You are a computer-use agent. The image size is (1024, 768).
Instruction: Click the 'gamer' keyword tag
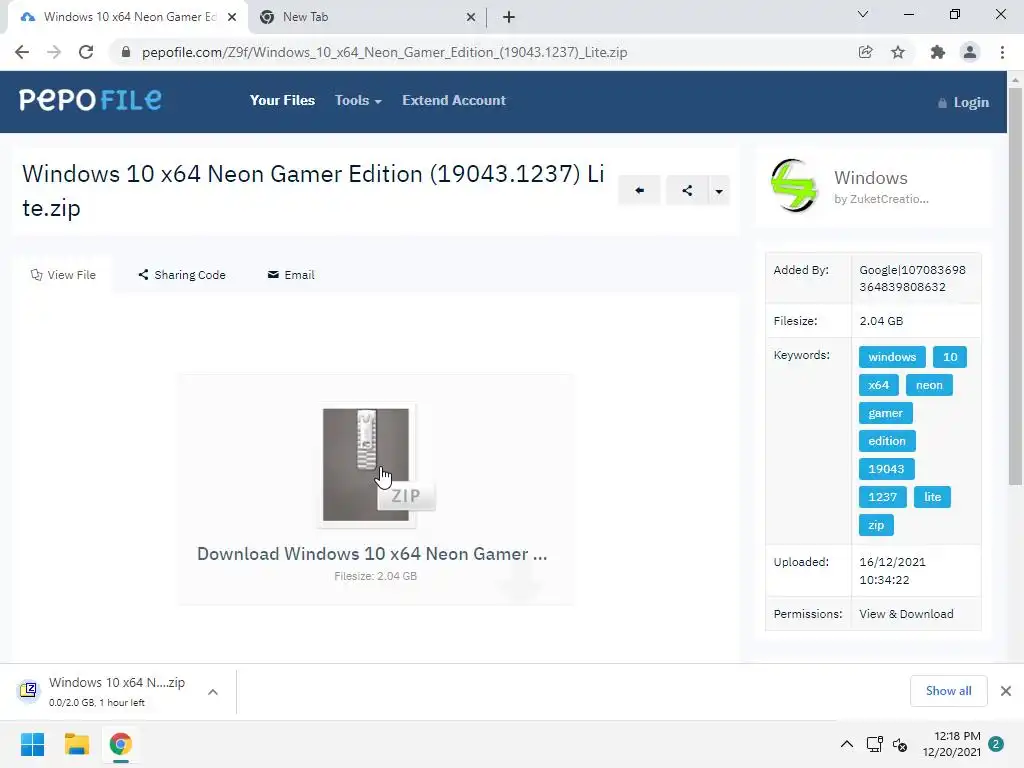point(886,413)
